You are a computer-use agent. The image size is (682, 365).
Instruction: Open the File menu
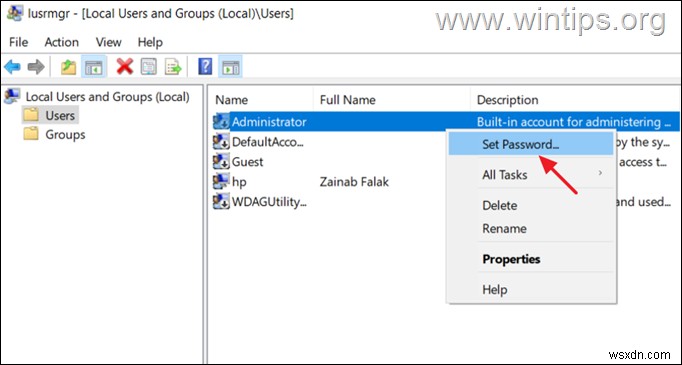point(19,42)
